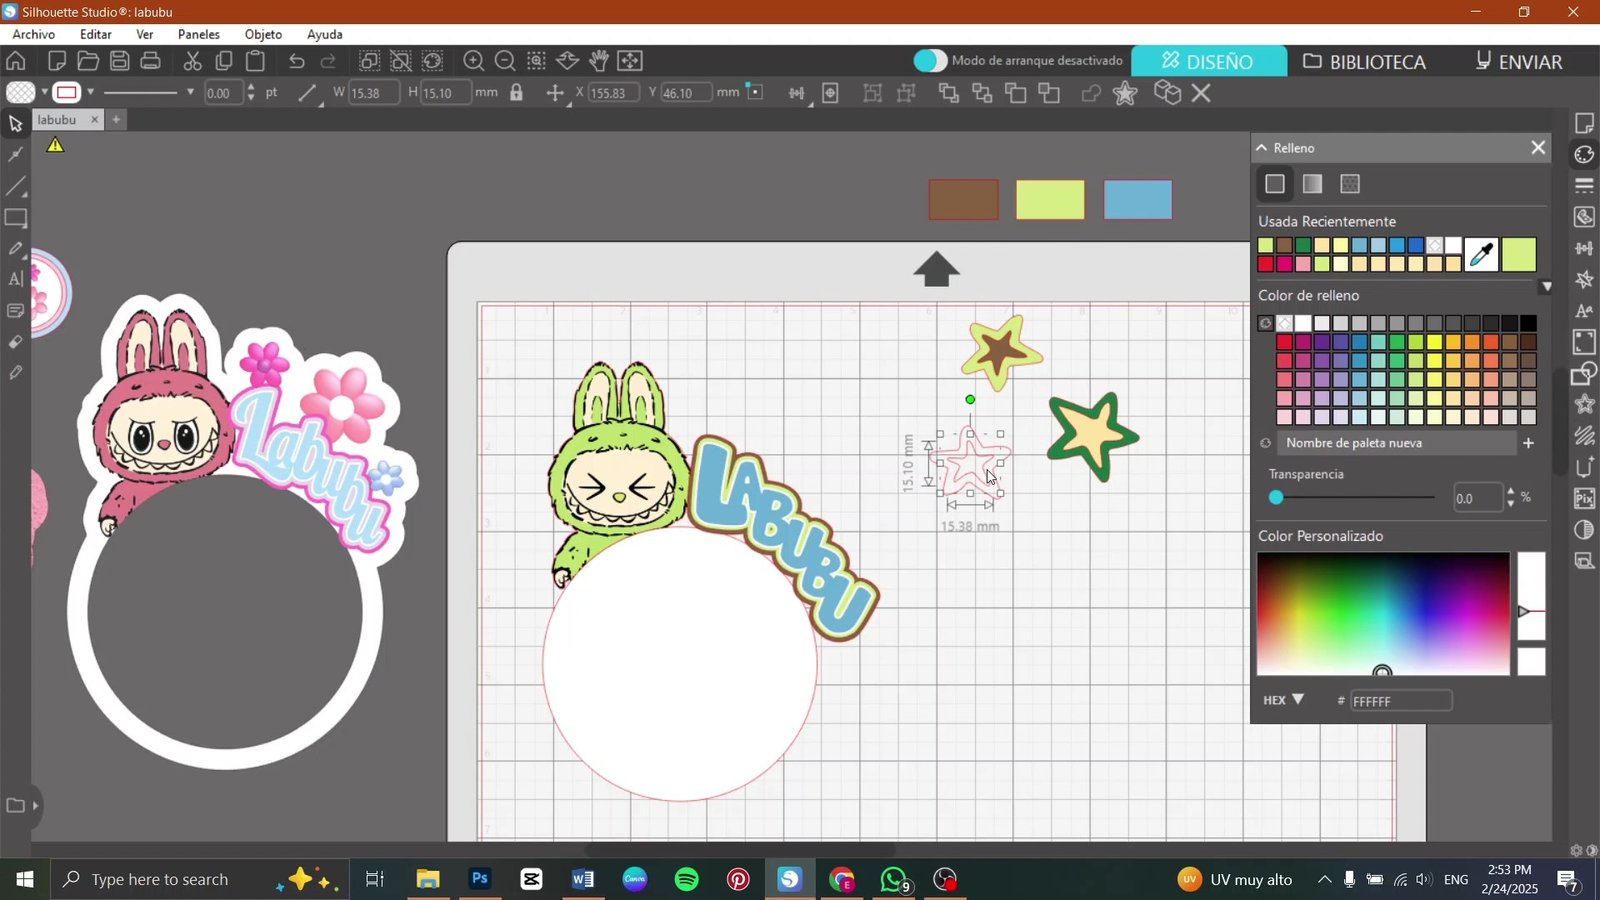This screenshot has height=900, width=1600.
Task: Paste from clipboard
Action: coord(255,61)
